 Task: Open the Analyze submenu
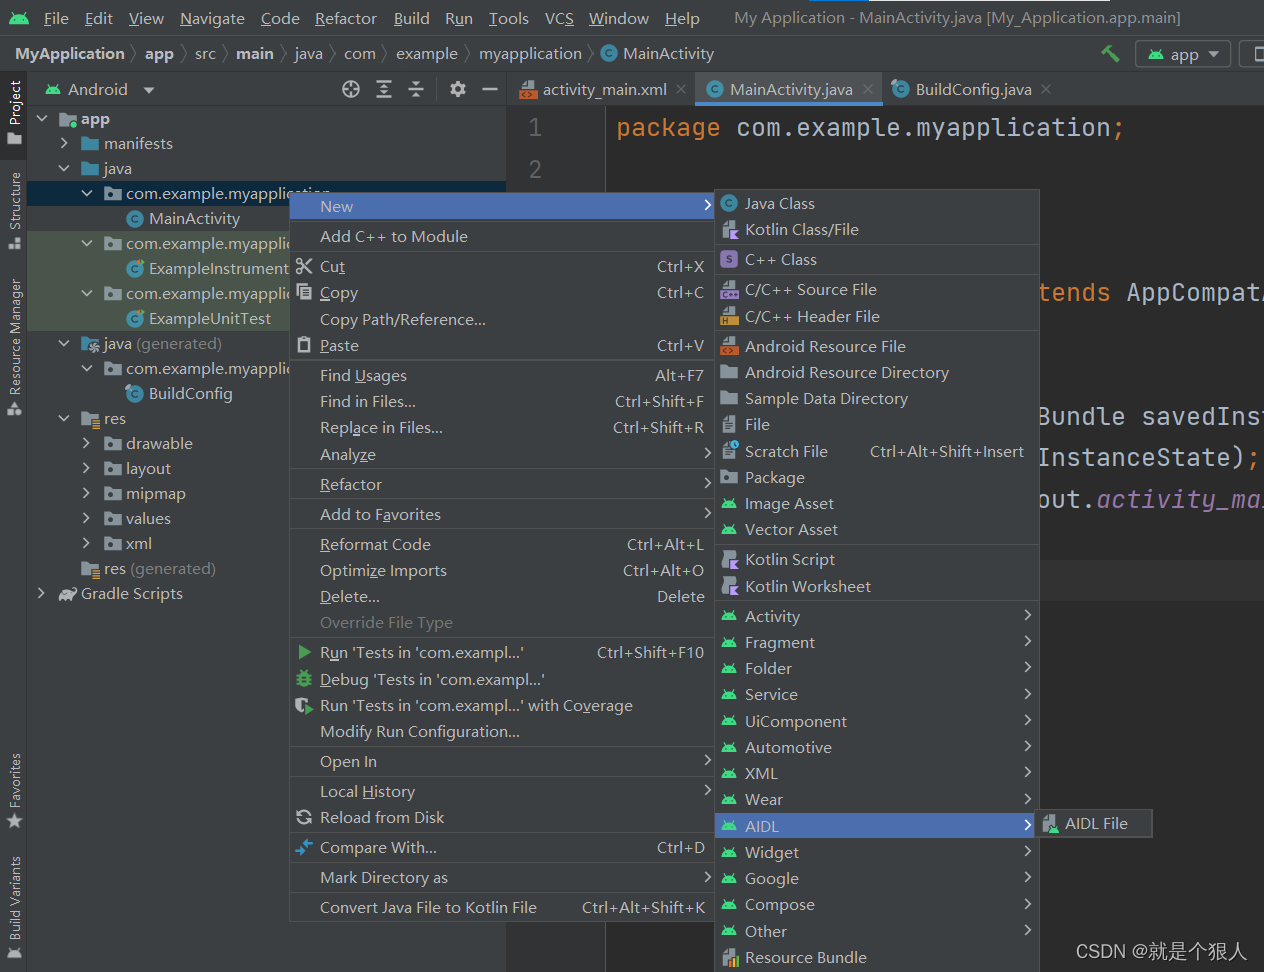[502, 454]
